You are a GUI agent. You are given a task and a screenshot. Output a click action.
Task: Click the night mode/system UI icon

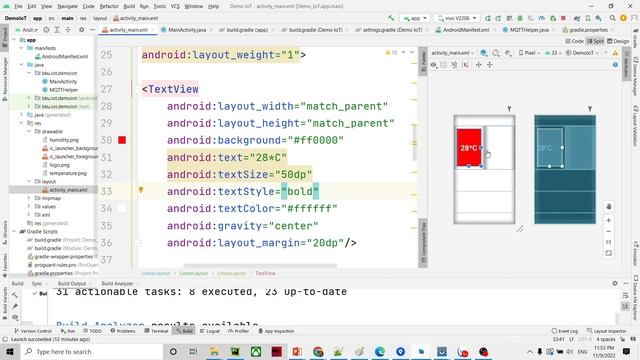click(x=508, y=53)
